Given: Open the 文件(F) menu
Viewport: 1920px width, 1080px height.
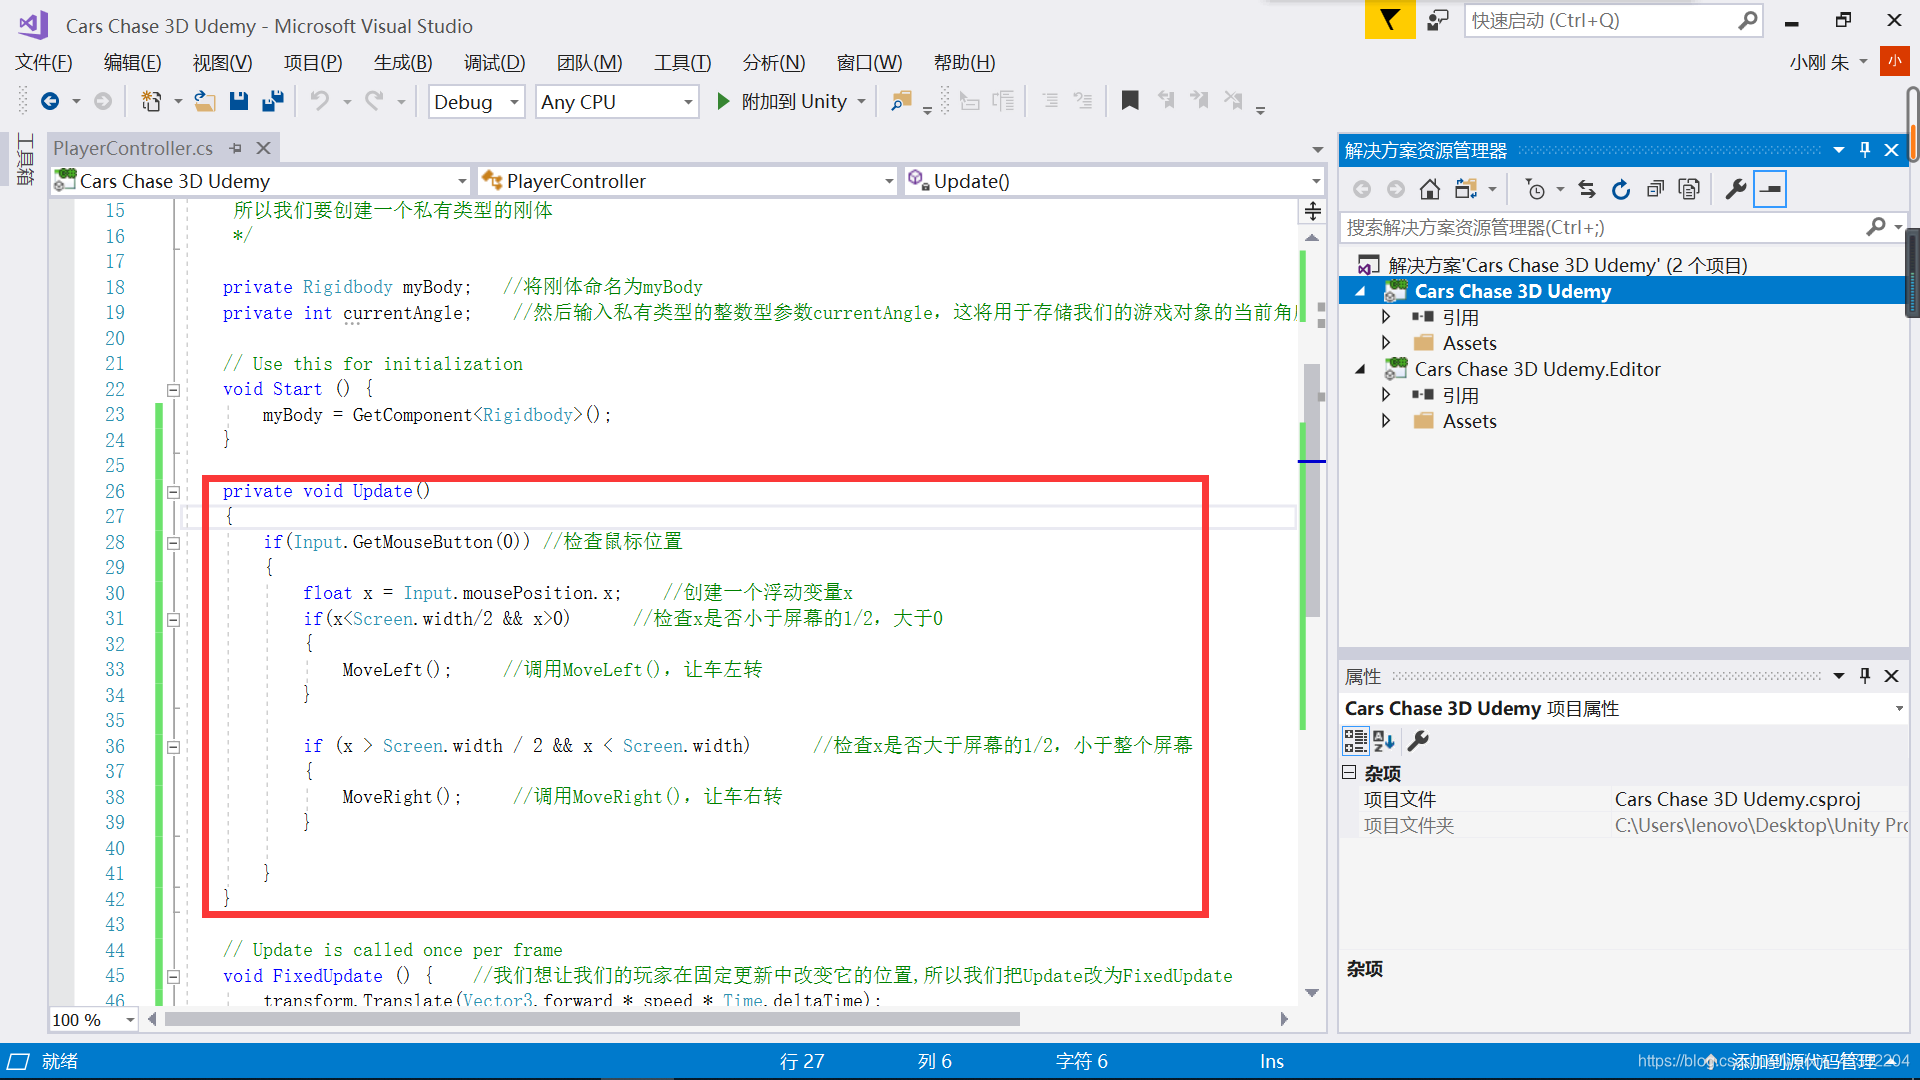Looking at the screenshot, I should point(44,63).
